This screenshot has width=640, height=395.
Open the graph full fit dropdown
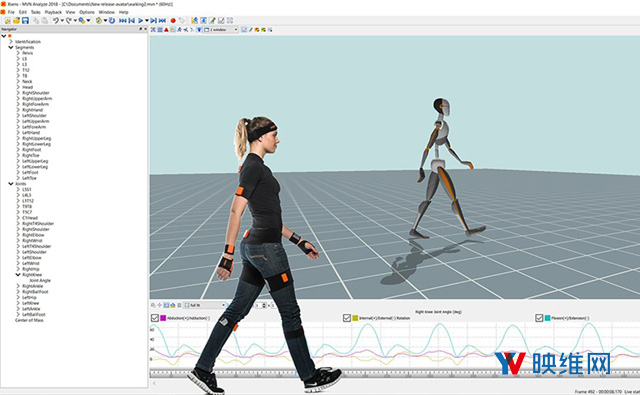click(x=204, y=305)
